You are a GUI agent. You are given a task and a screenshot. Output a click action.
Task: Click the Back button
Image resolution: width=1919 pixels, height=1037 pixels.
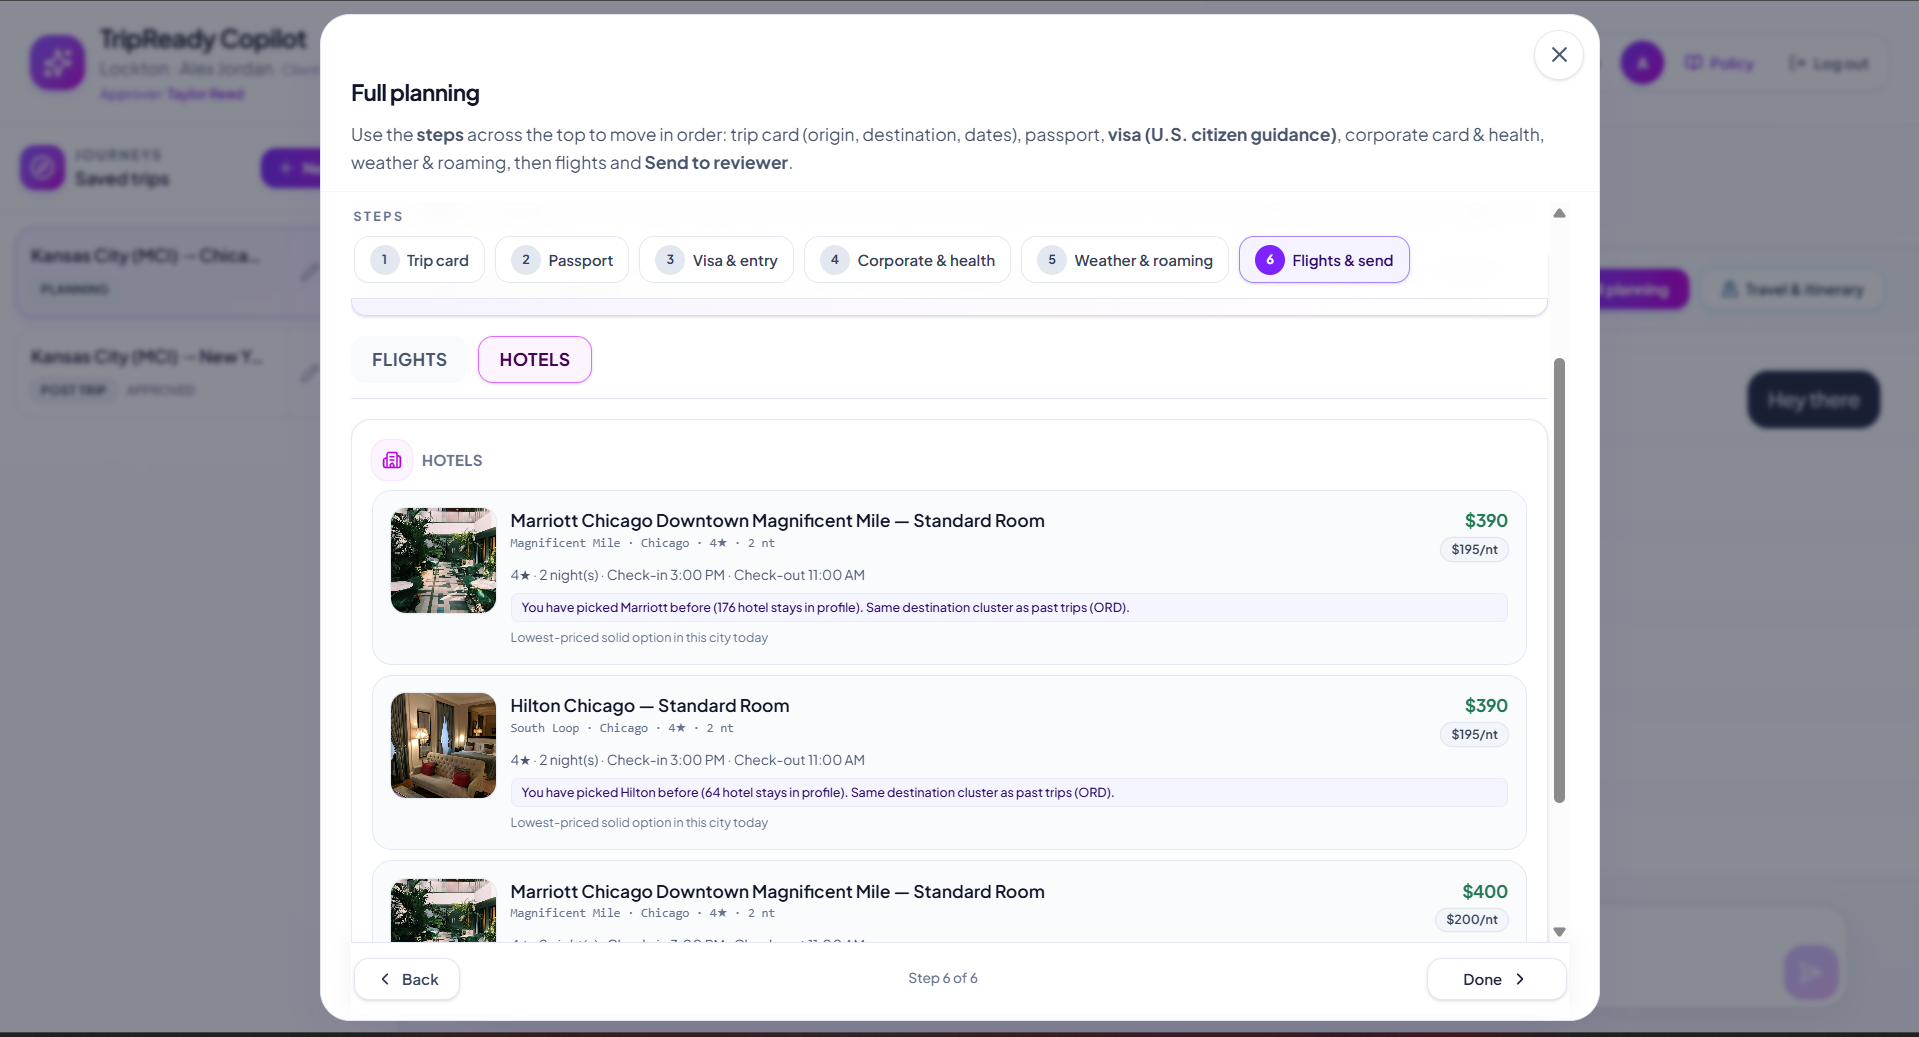point(407,979)
